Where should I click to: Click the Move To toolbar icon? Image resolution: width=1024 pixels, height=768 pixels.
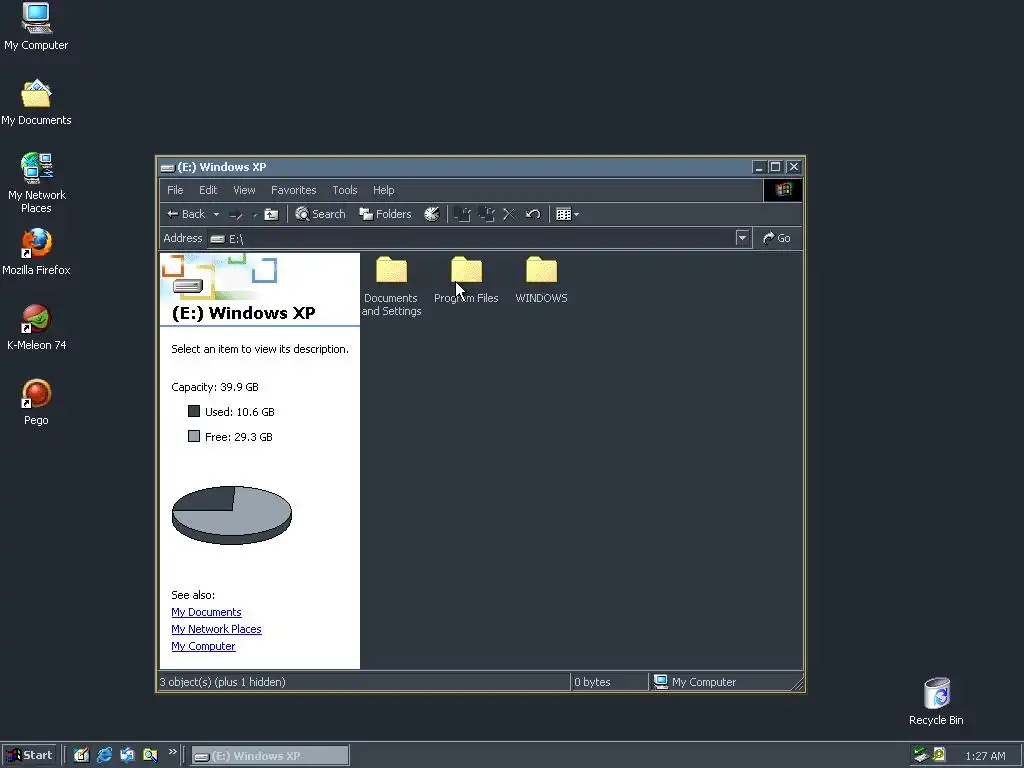pos(462,214)
